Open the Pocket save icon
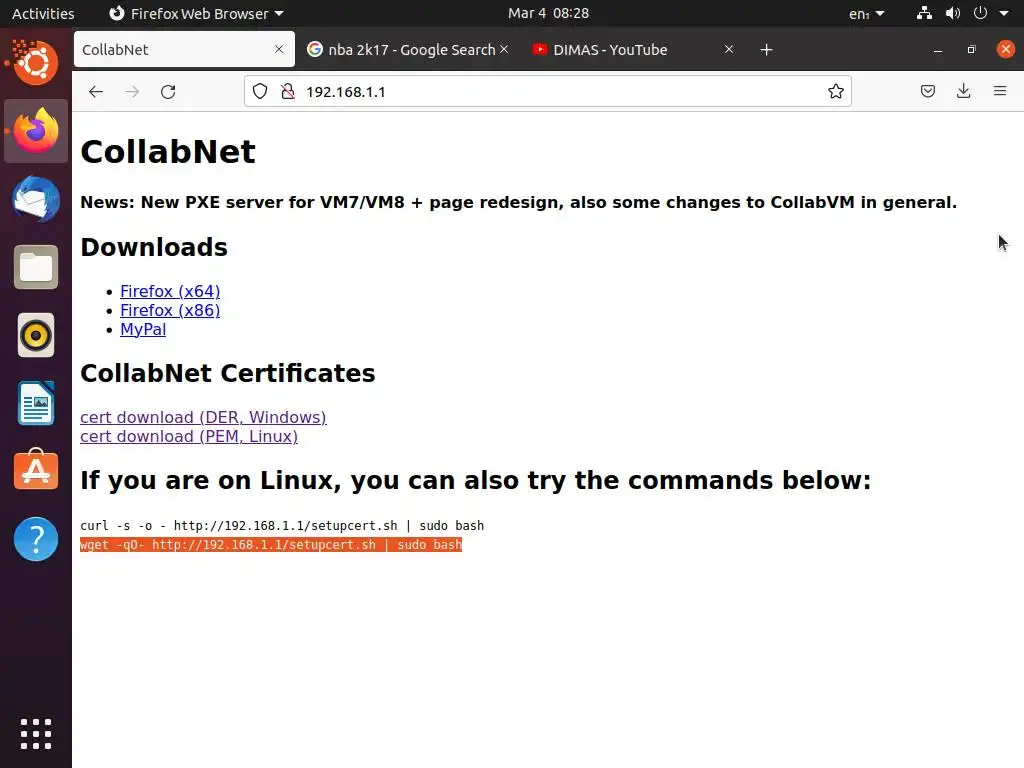 click(x=928, y=91)
